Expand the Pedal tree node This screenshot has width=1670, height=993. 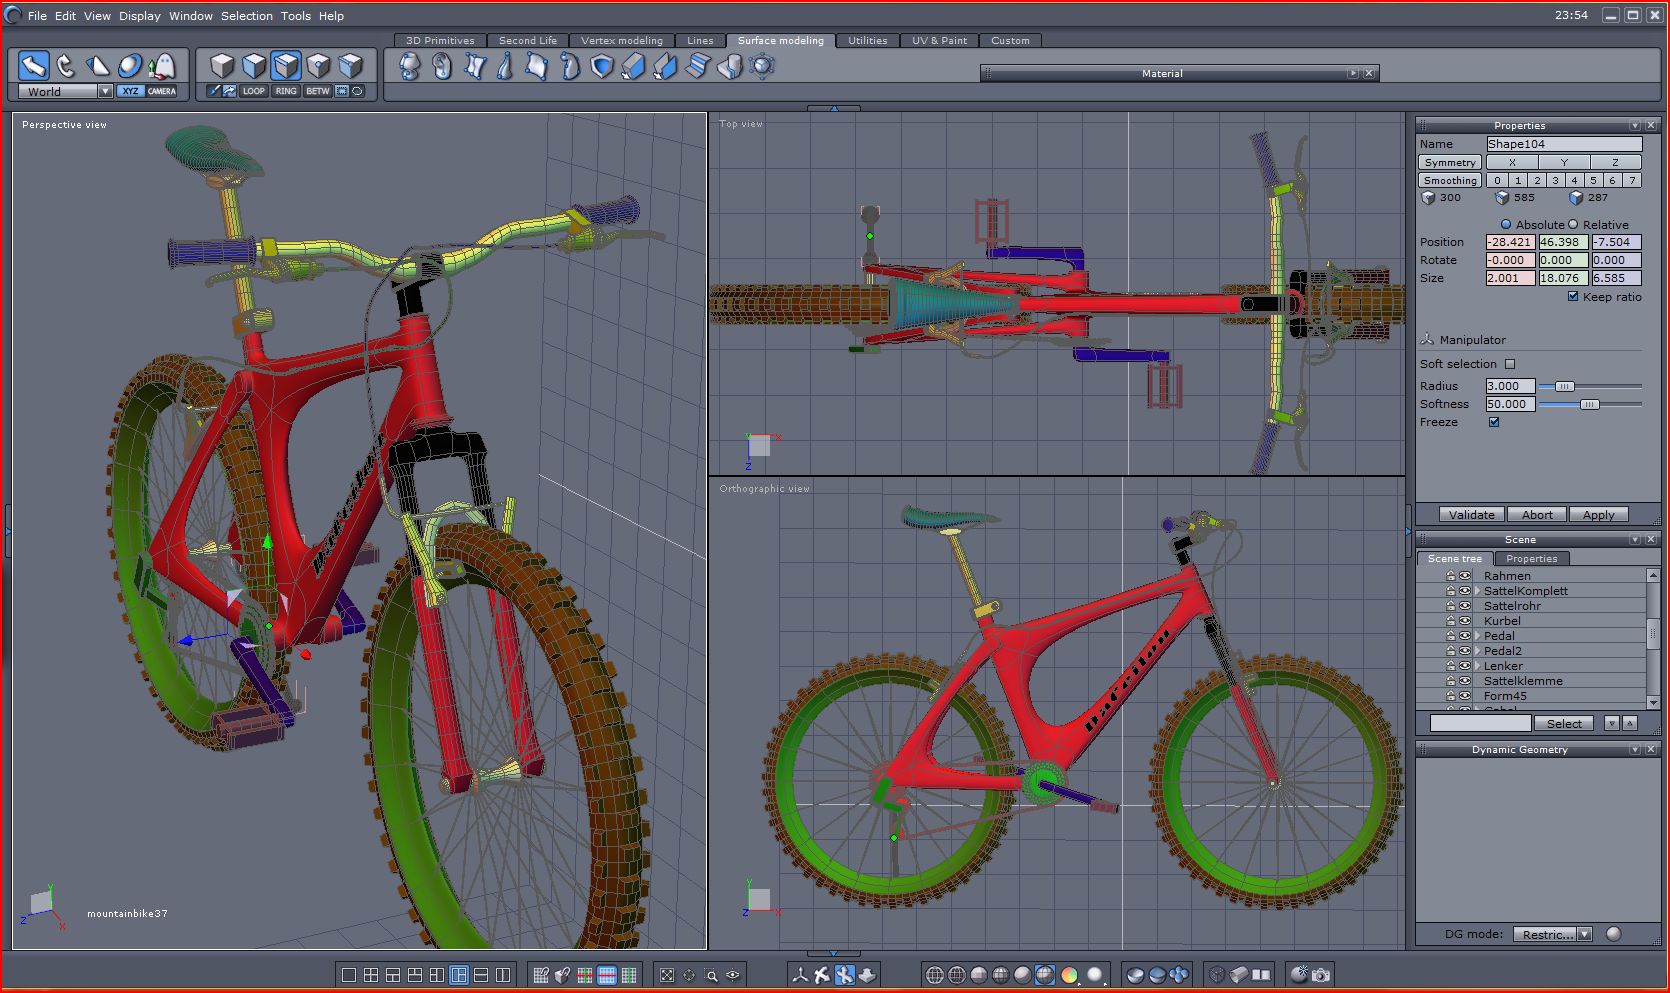1477,636
